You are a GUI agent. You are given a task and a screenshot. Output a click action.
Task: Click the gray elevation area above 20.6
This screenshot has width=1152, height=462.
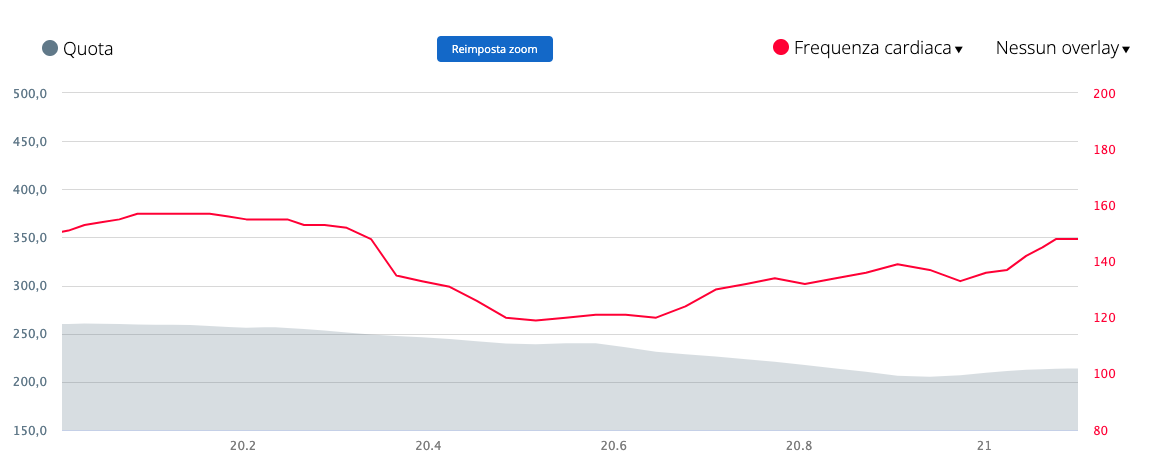point(613,390)
